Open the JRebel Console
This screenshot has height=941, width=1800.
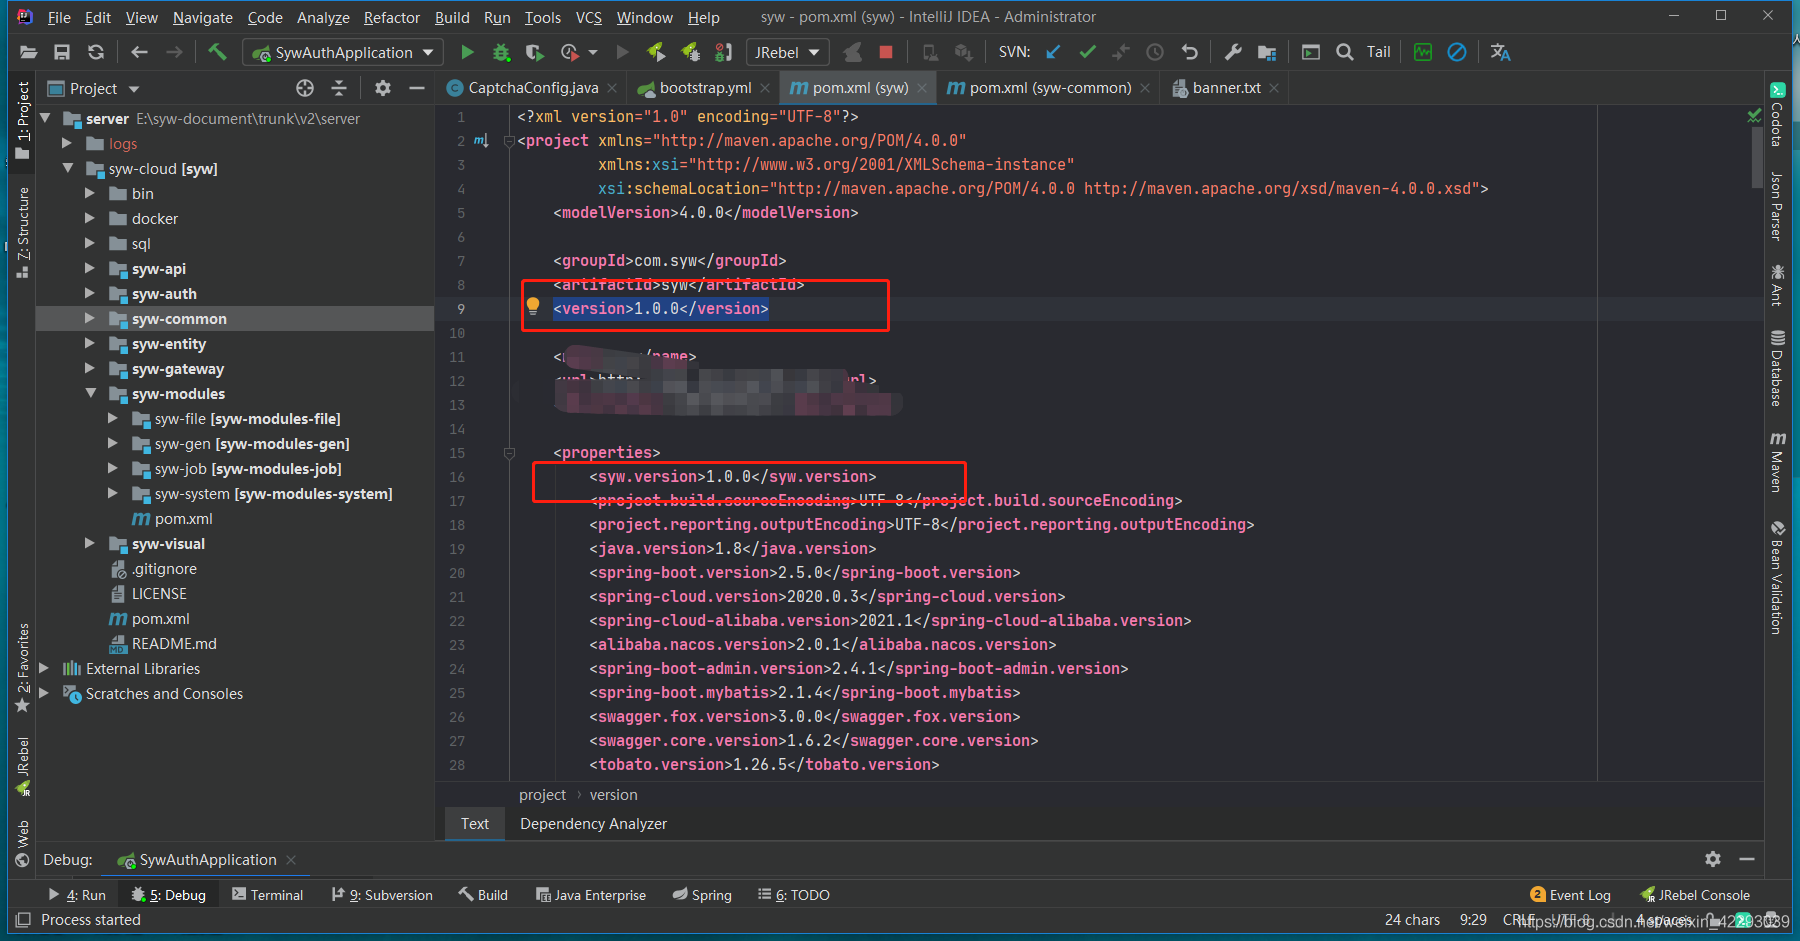tap(1695, 895)
